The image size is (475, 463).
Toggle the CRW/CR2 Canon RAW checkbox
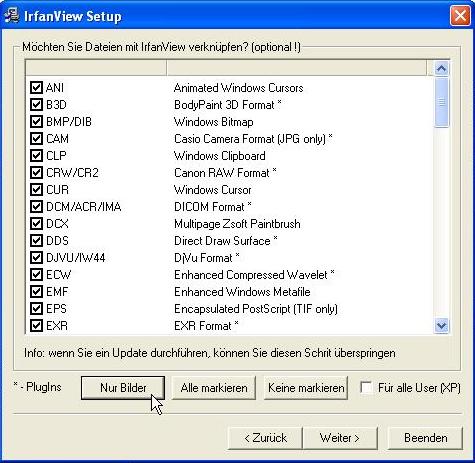pyautogui.click(x=36, y=173)
